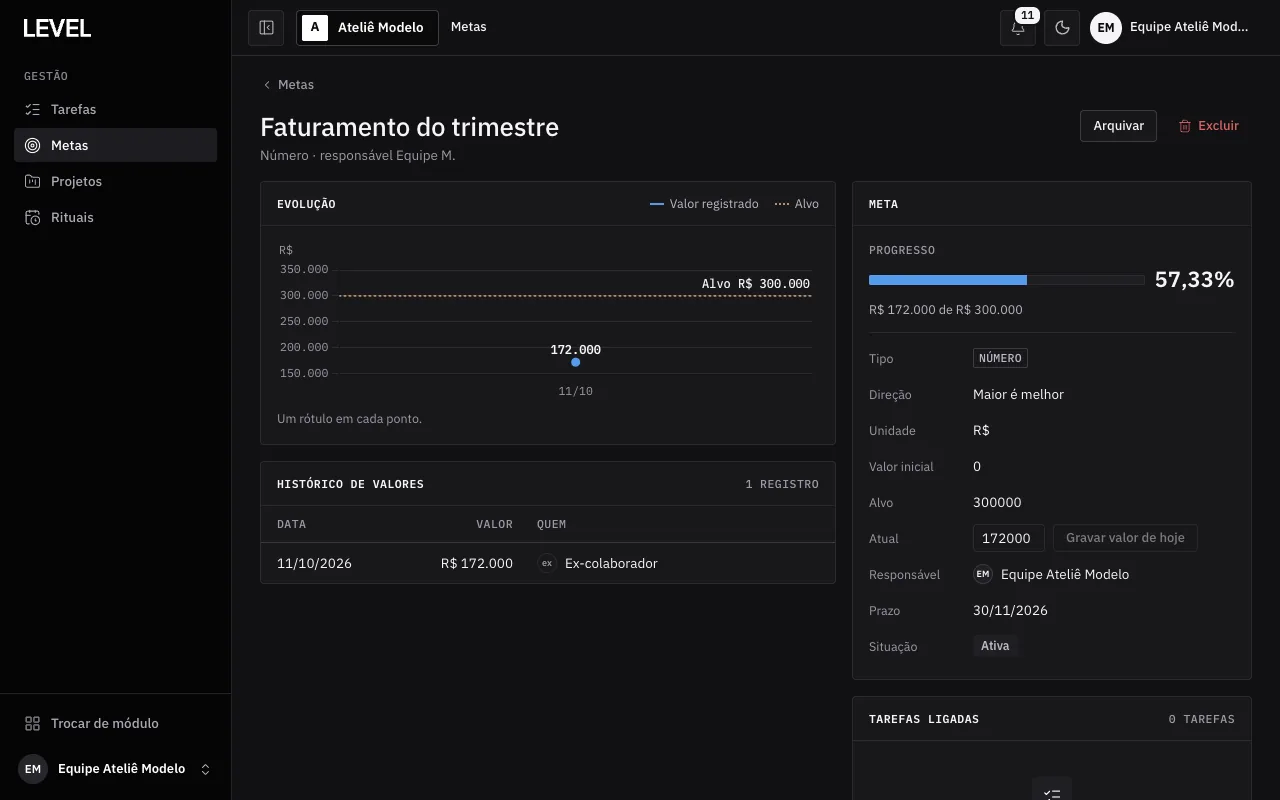Click the back chevron beside Metas
The width and height of the screenshot is (1280, 800).
tap(267, 85)
